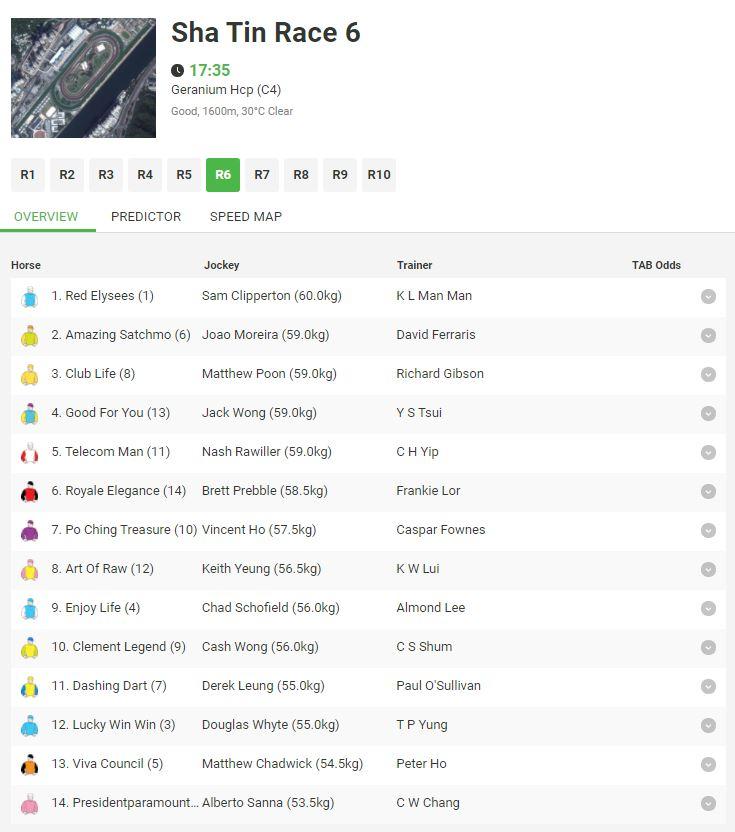Image resolution: width=735 pixels, height=832 pixels.
Task: Switch to the Predictor tab
Action: (x=146, y=216)
